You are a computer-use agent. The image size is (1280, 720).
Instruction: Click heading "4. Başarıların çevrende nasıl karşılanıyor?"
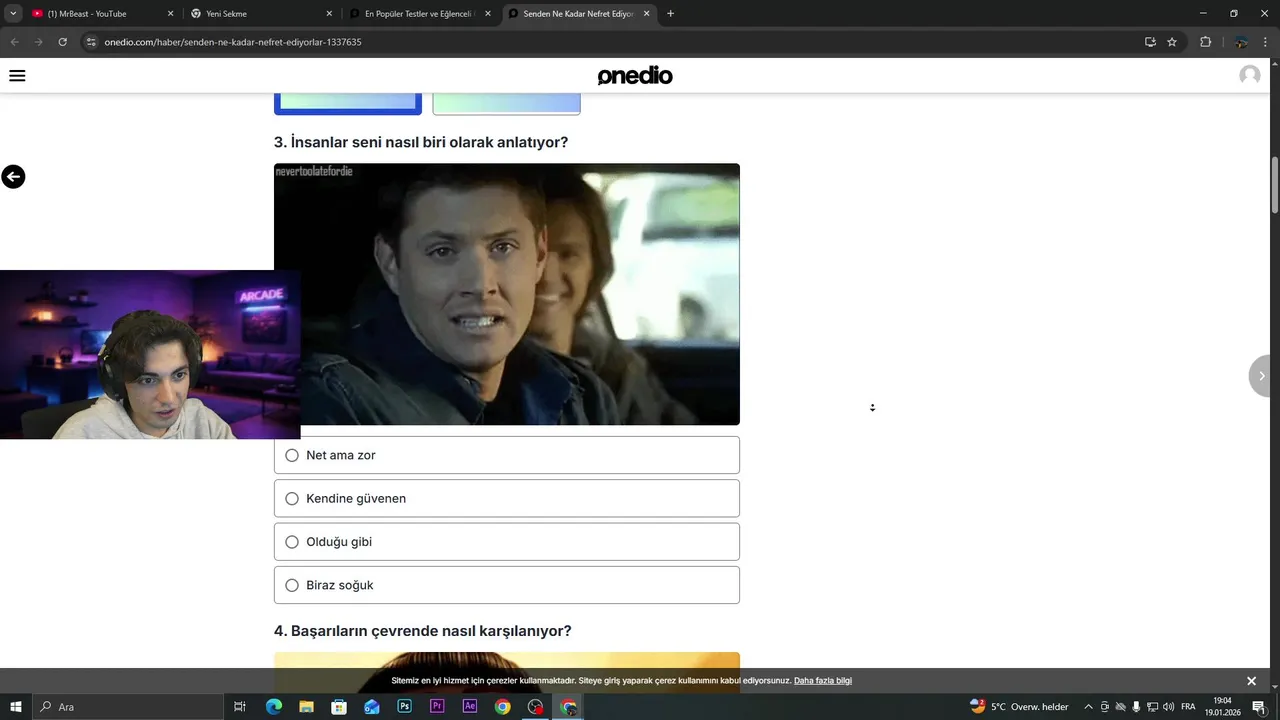423,631
